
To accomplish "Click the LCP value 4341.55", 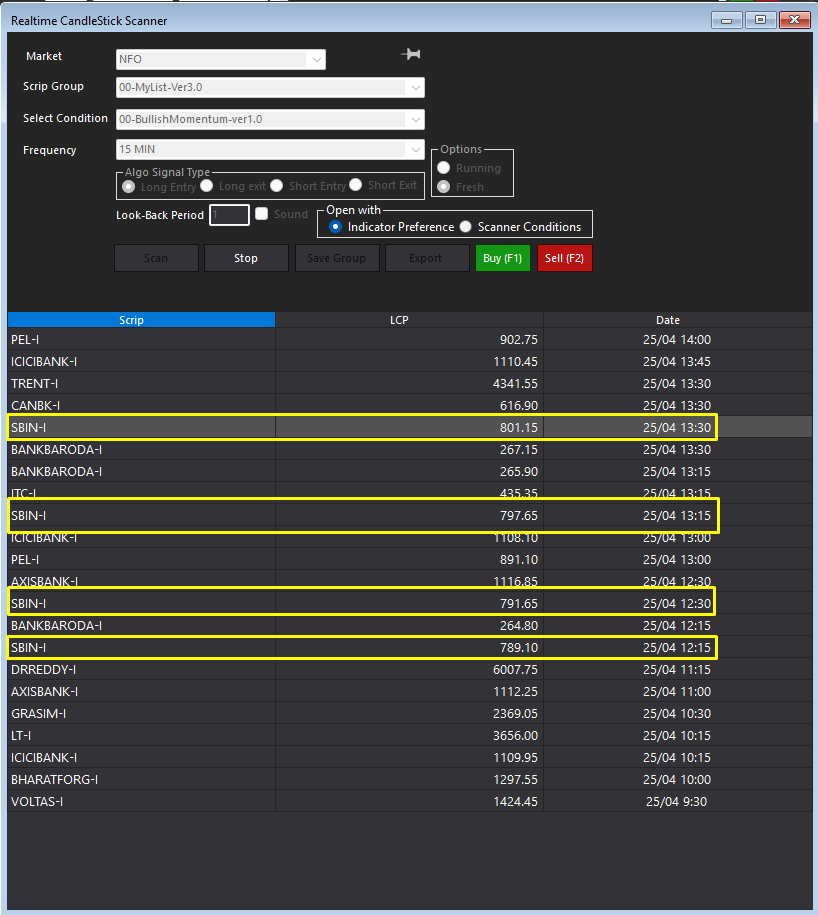I will [x=515, y=384].
